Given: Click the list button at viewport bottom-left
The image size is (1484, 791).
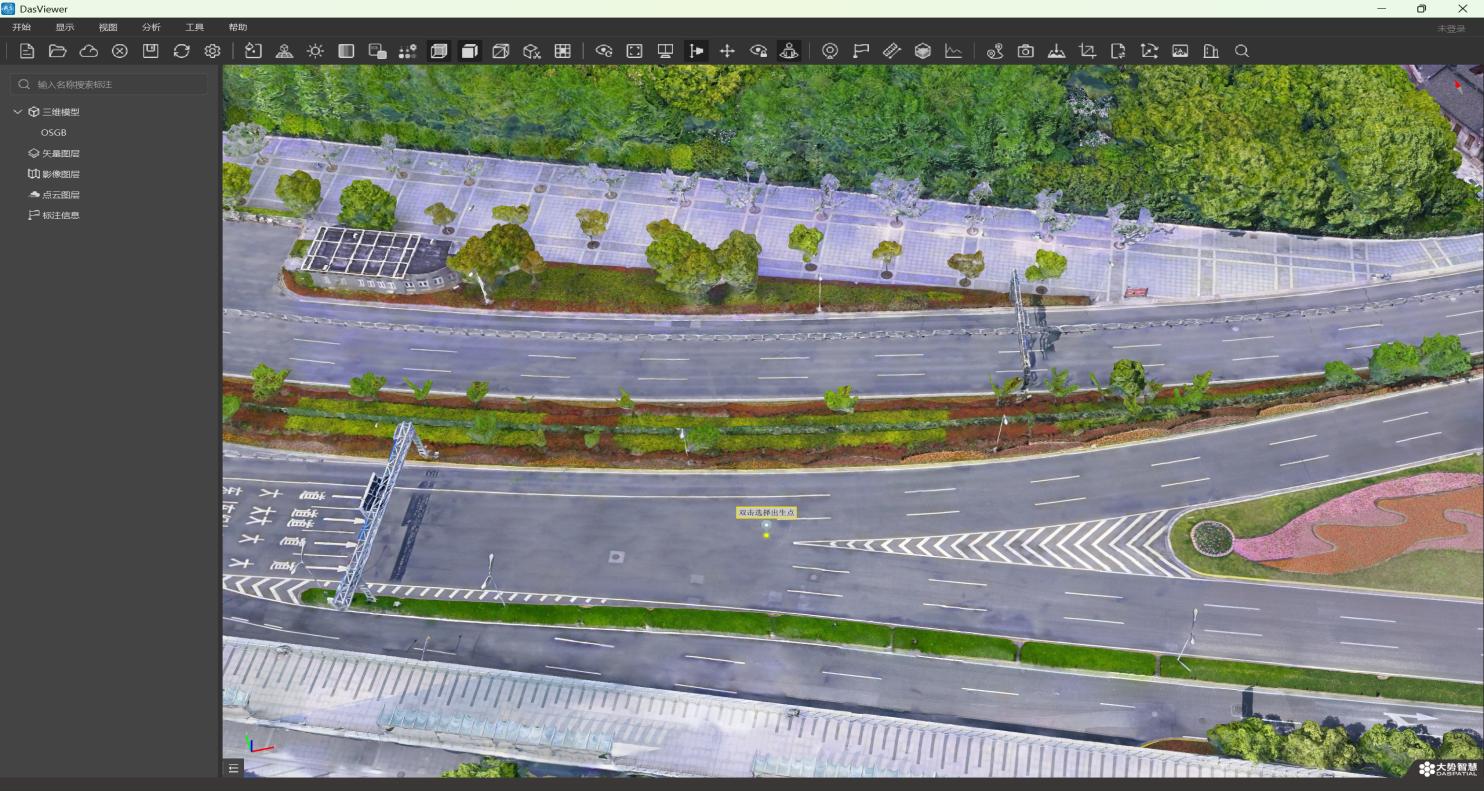Looking at the screenshot, I should (233, 768).
